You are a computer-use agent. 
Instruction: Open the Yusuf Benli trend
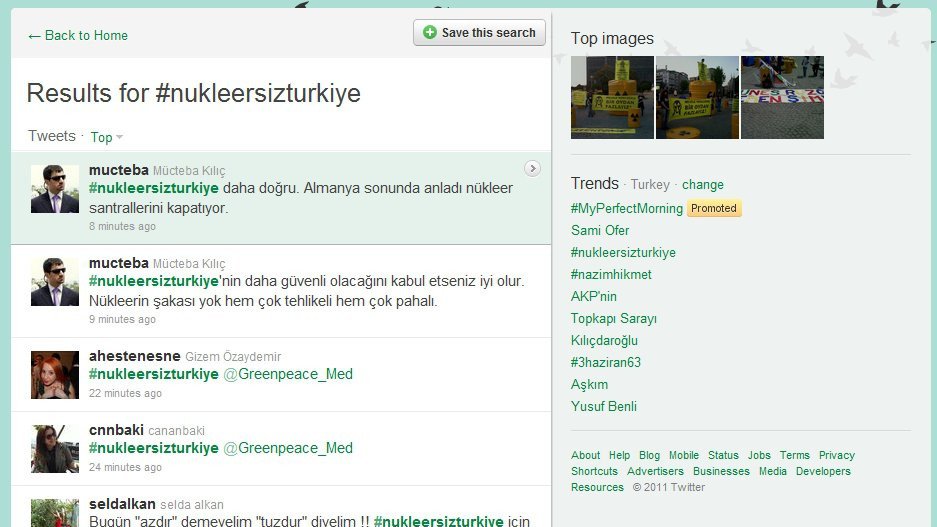click(604, 406)
